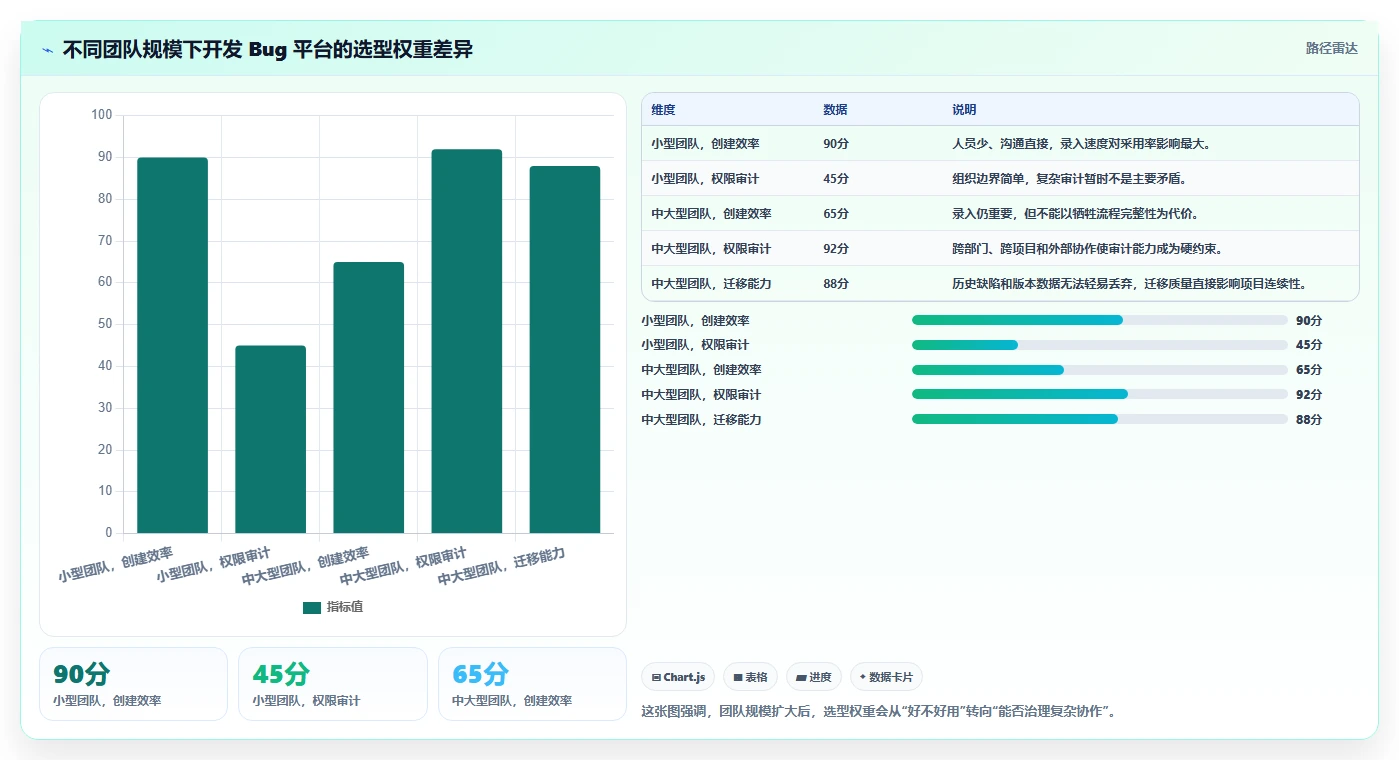1399x760 pixels.
Task: Click the summary sentence about 选型权重
Action: (x=878, y=712)
